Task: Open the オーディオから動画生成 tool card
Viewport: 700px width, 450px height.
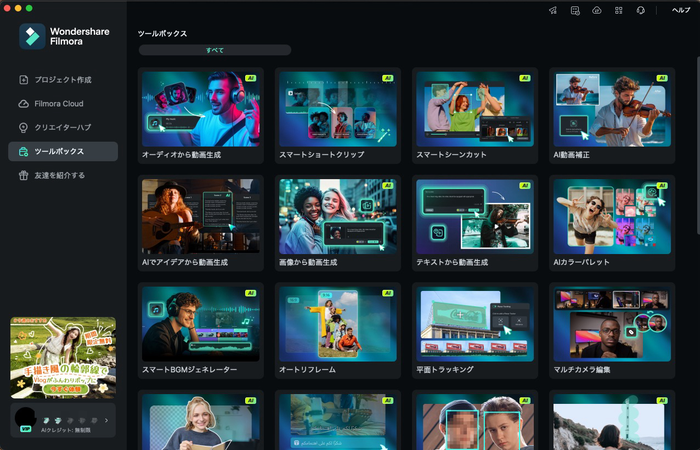Action: point(201,110)
